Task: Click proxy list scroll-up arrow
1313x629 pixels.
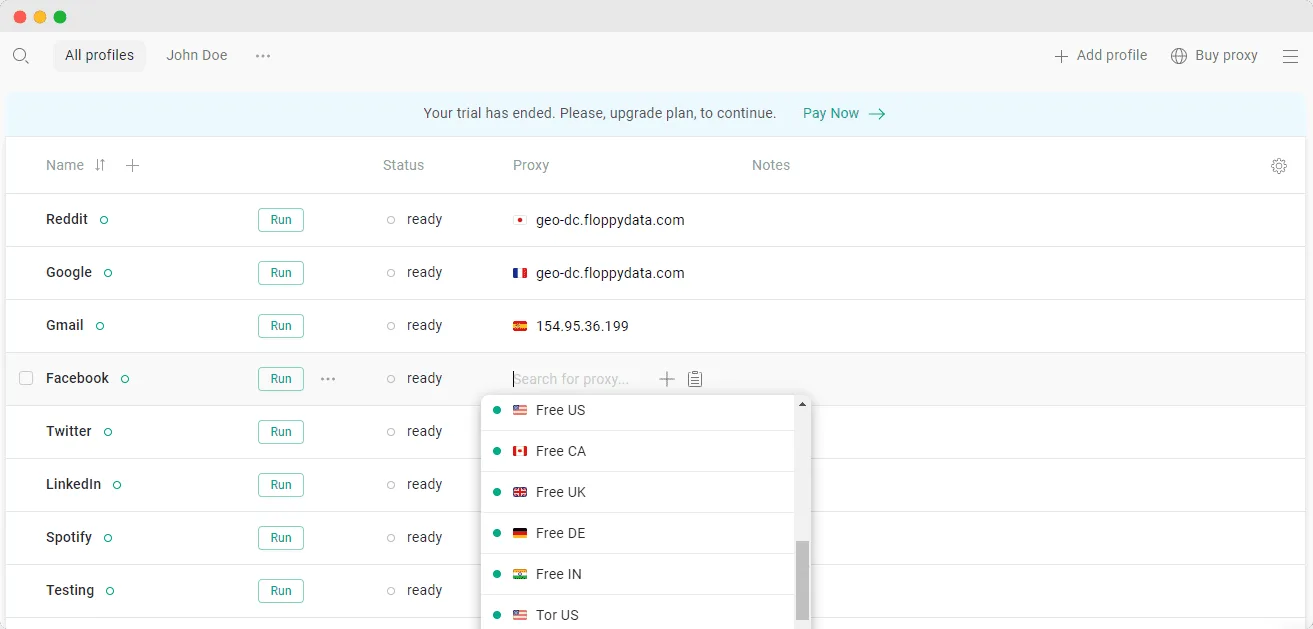Action: point(802,404)
